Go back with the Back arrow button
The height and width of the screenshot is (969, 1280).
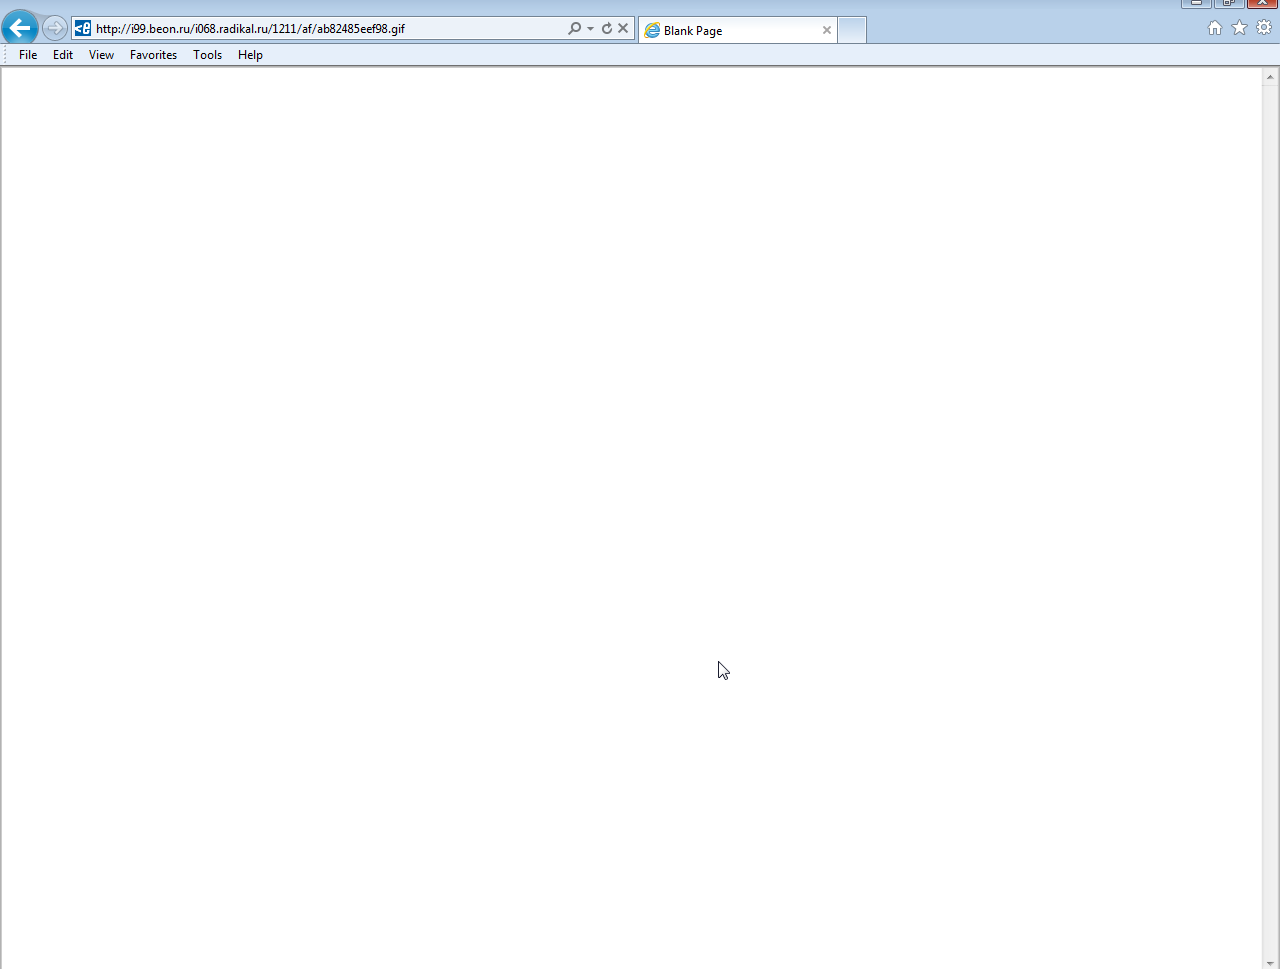tap(20, 28)
